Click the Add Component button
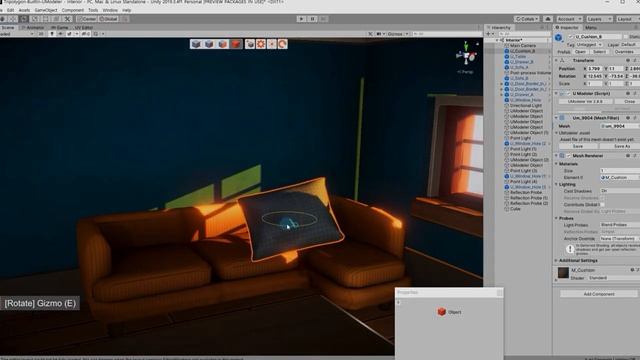 coord(599,294)
